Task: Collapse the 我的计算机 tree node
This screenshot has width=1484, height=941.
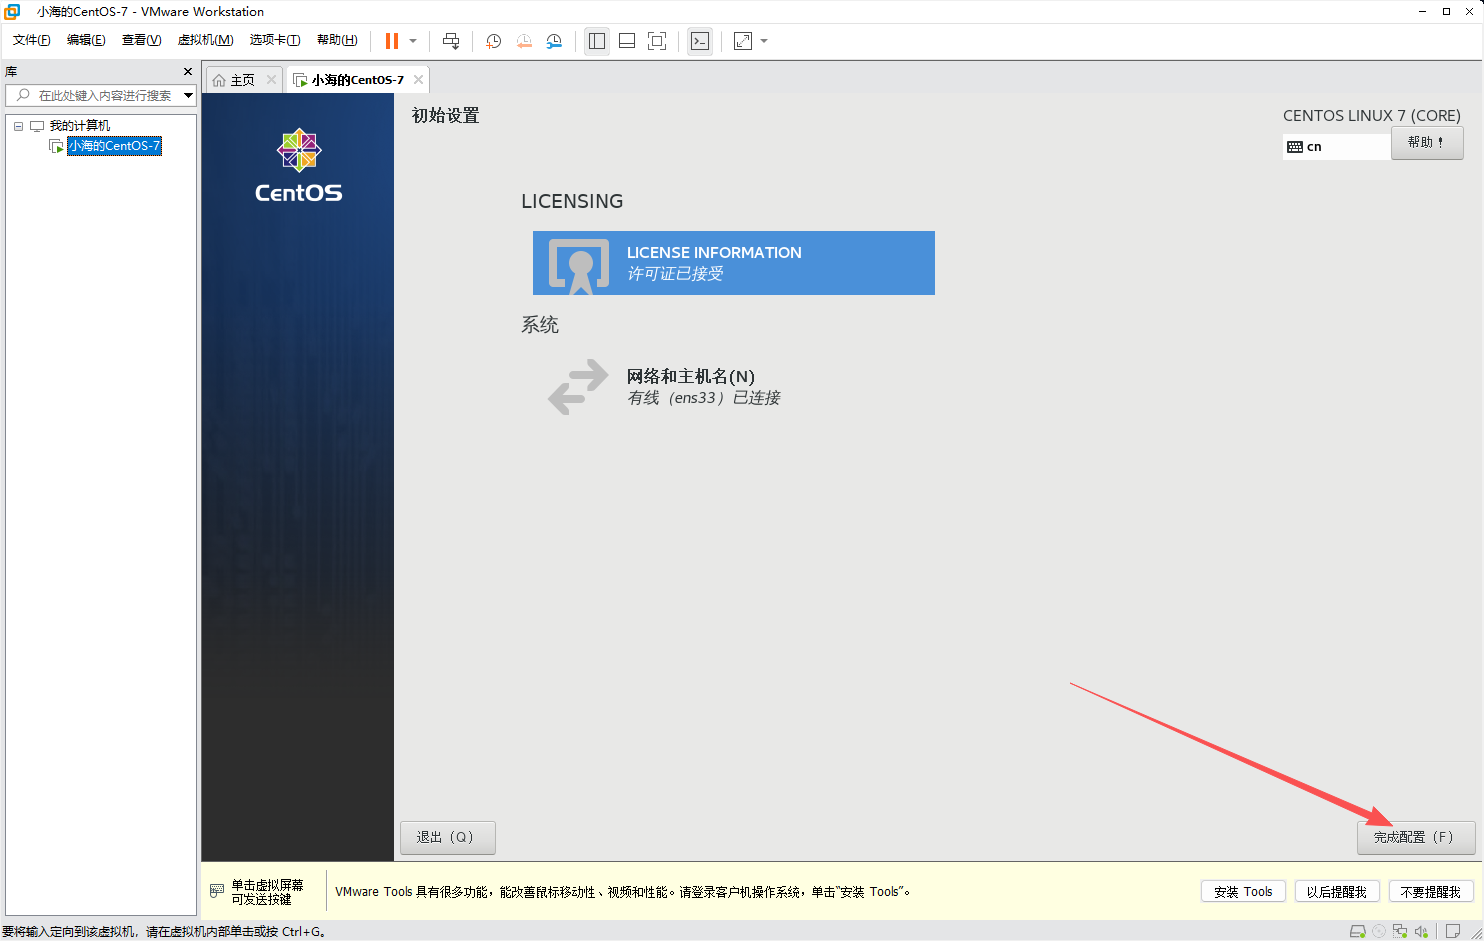Action: pos(18,126)
